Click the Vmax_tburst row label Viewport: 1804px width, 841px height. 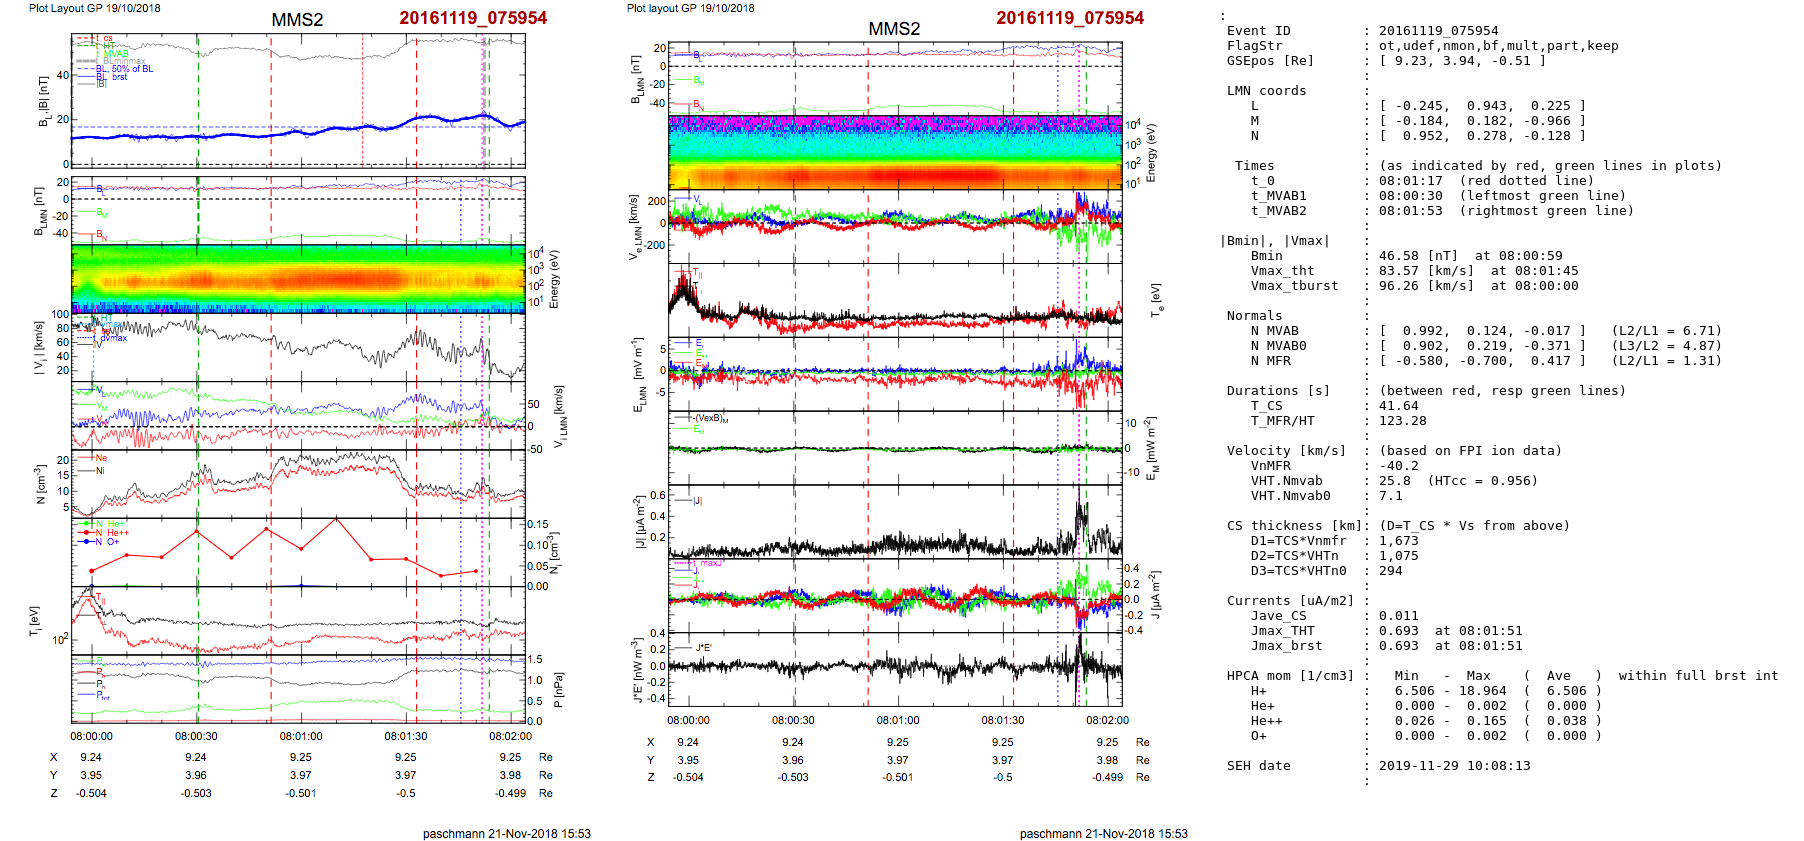[1294, 286]
